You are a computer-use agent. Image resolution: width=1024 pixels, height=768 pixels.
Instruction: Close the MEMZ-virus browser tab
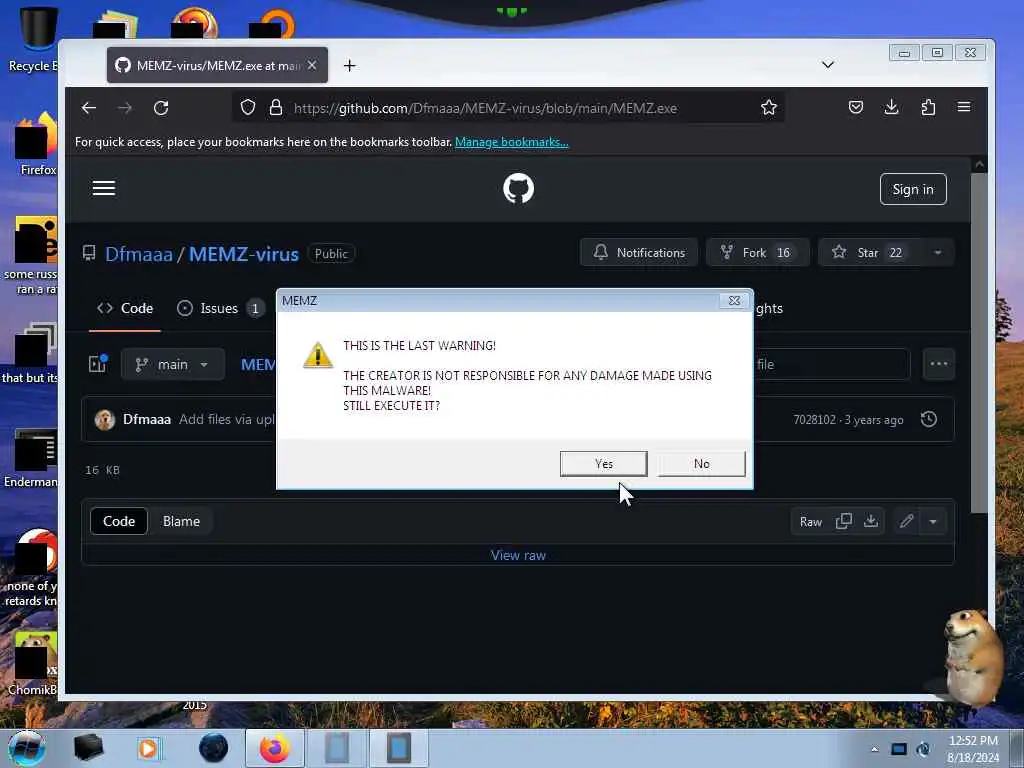coord(312,65)
